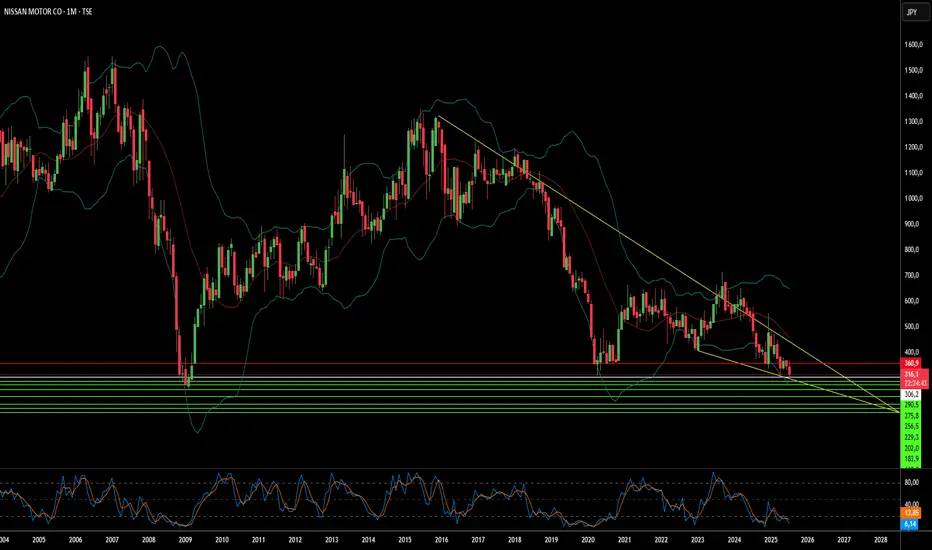
Task: Click the 1000,0 price axis label
Action: pyautogui.click(x=913, y=199)
